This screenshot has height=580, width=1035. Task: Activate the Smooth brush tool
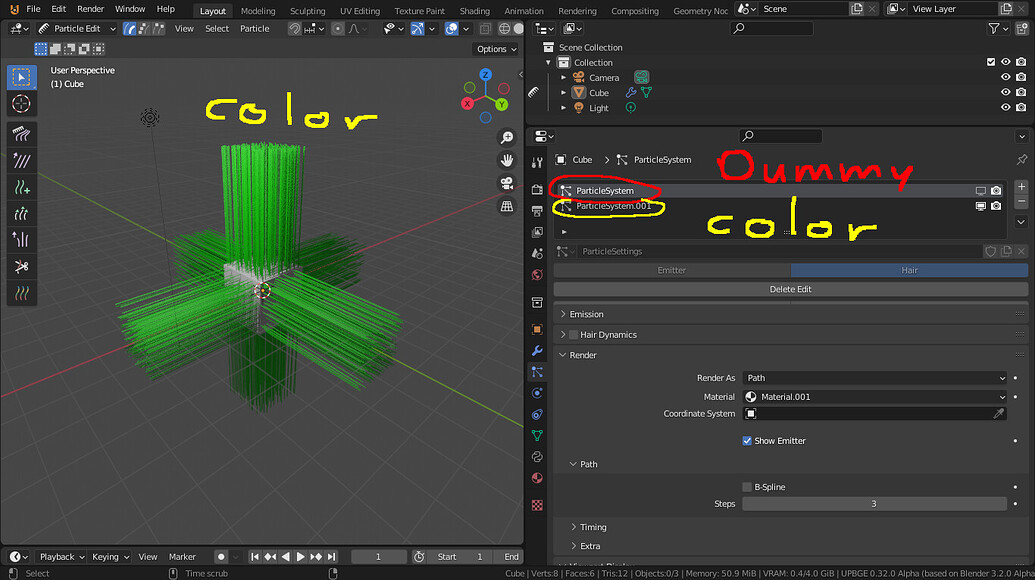coord(21,160)
